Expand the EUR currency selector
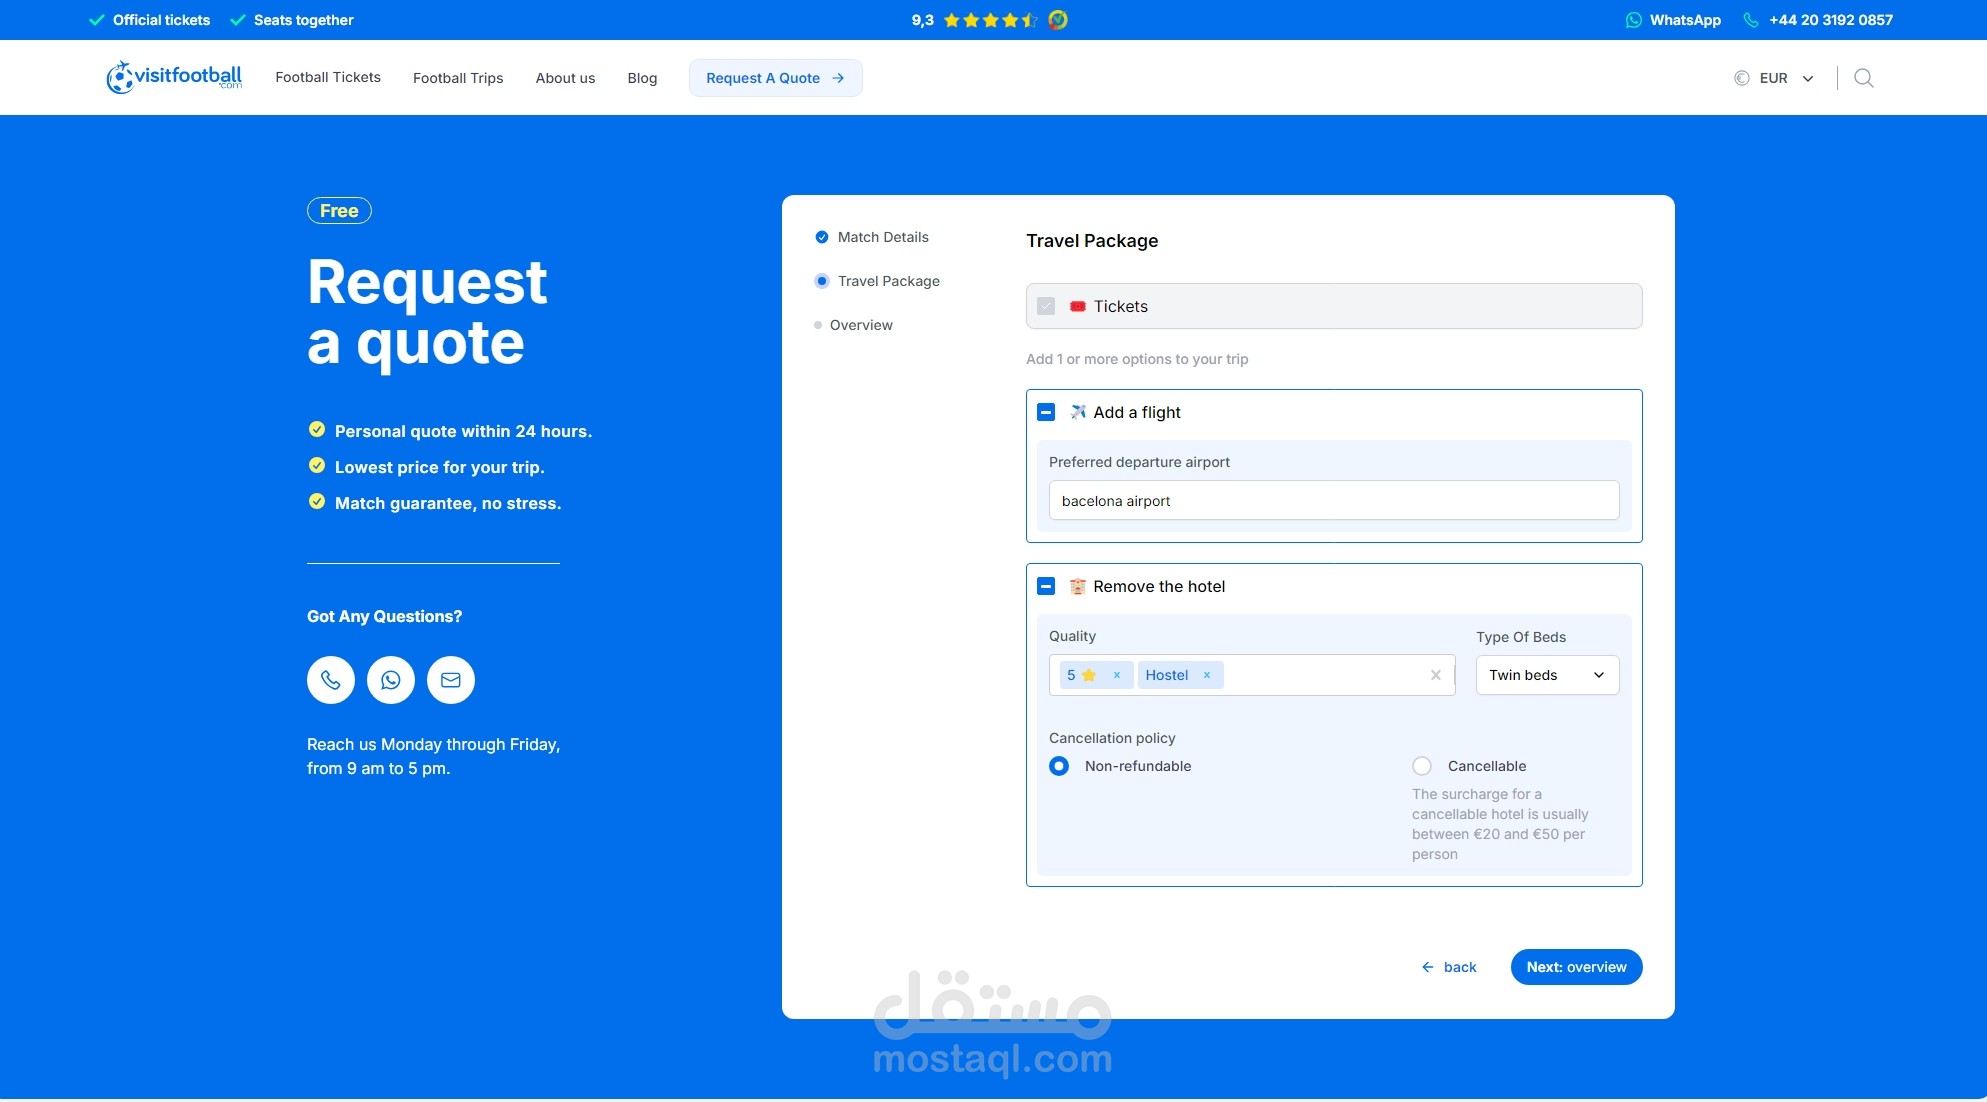Screen dimensions: 1987x1102 (x=1775, y=78)
